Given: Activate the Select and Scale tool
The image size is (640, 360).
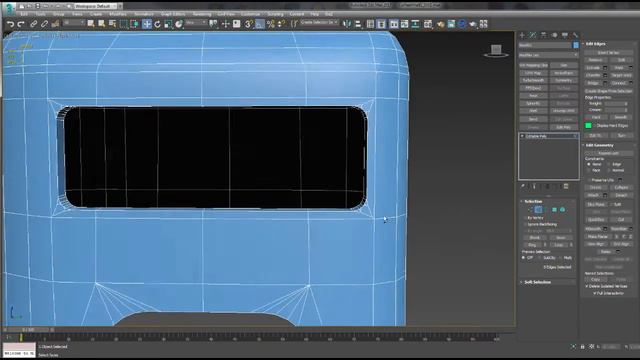Looking at the screenshot, I should pyautogui.click(x=168, y=24).
